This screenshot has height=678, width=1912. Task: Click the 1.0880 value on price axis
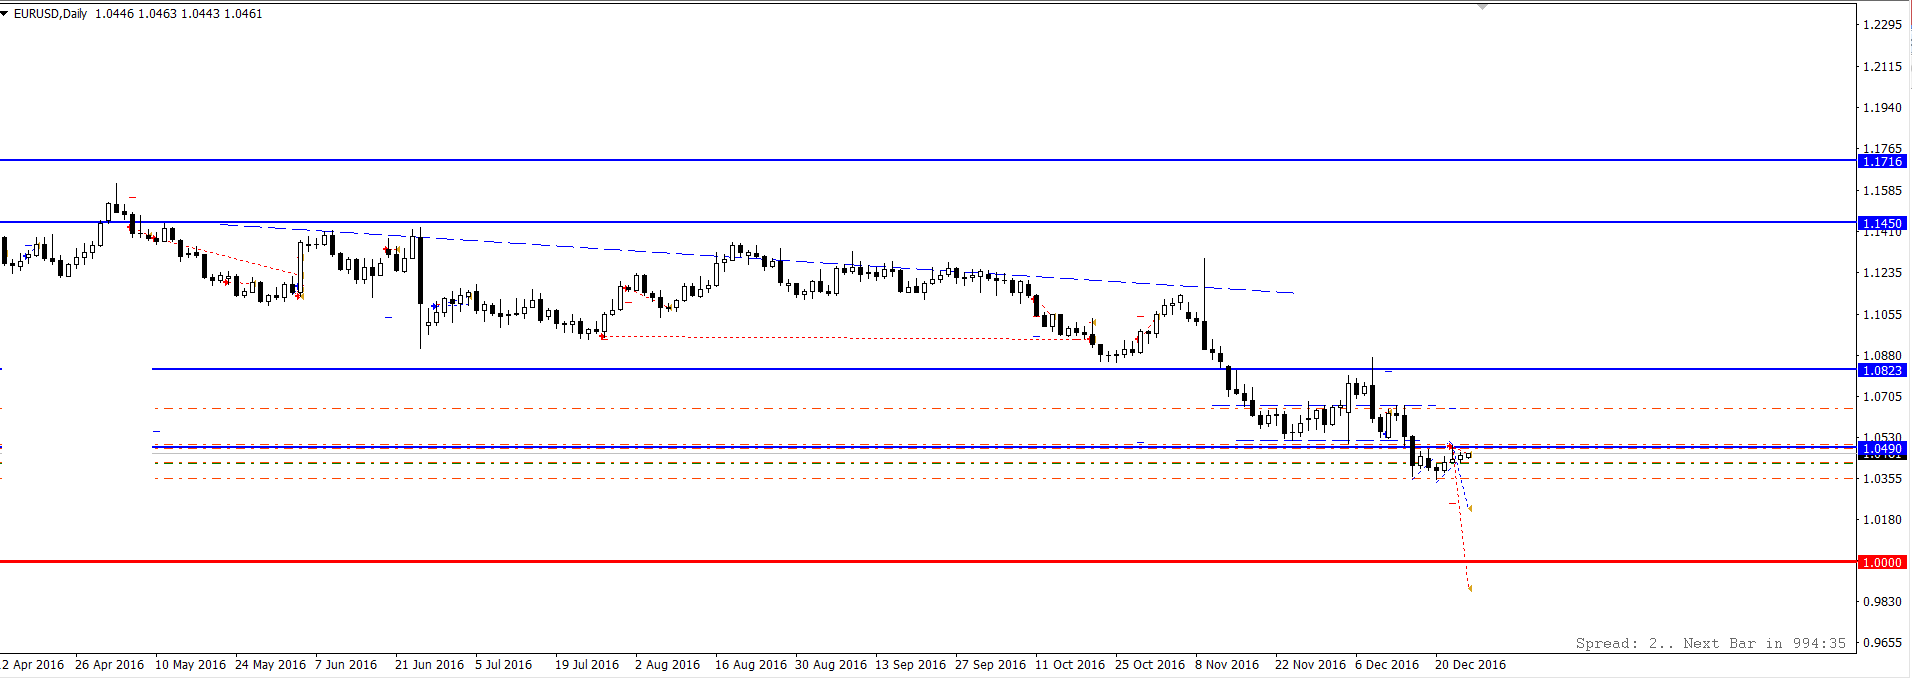point(1883,356)
